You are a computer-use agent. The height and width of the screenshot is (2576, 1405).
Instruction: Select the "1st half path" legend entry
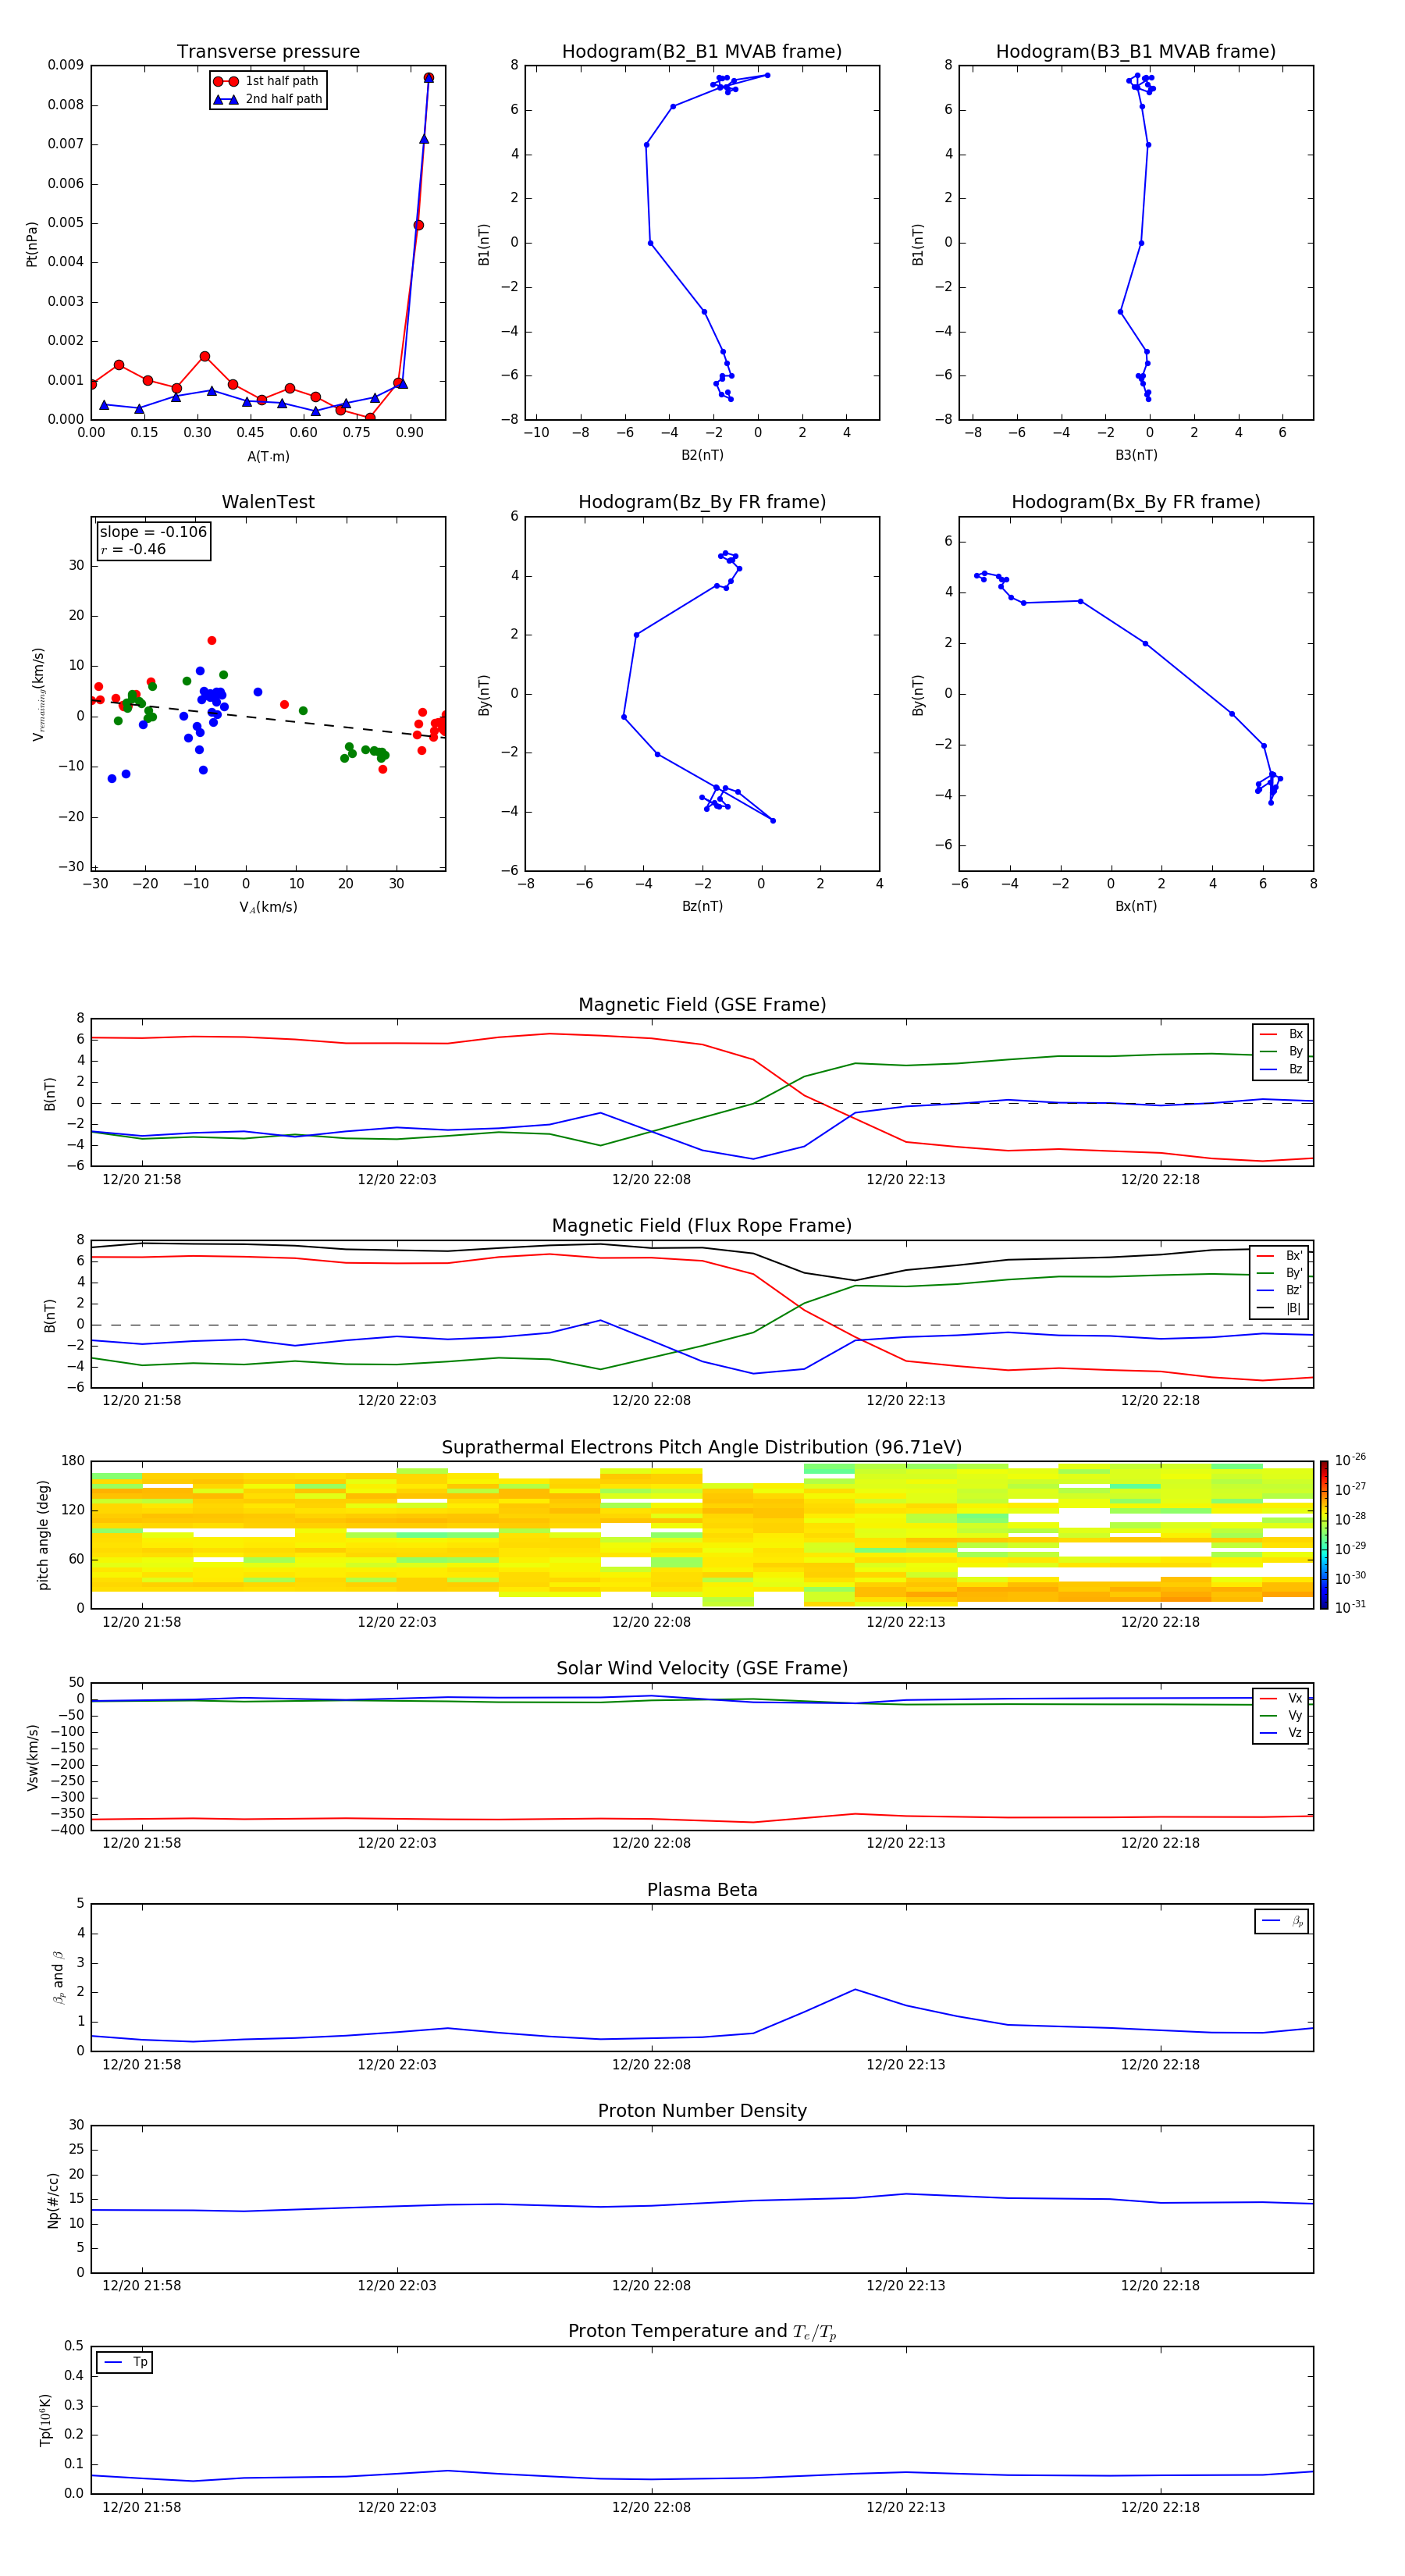point(267,81)
